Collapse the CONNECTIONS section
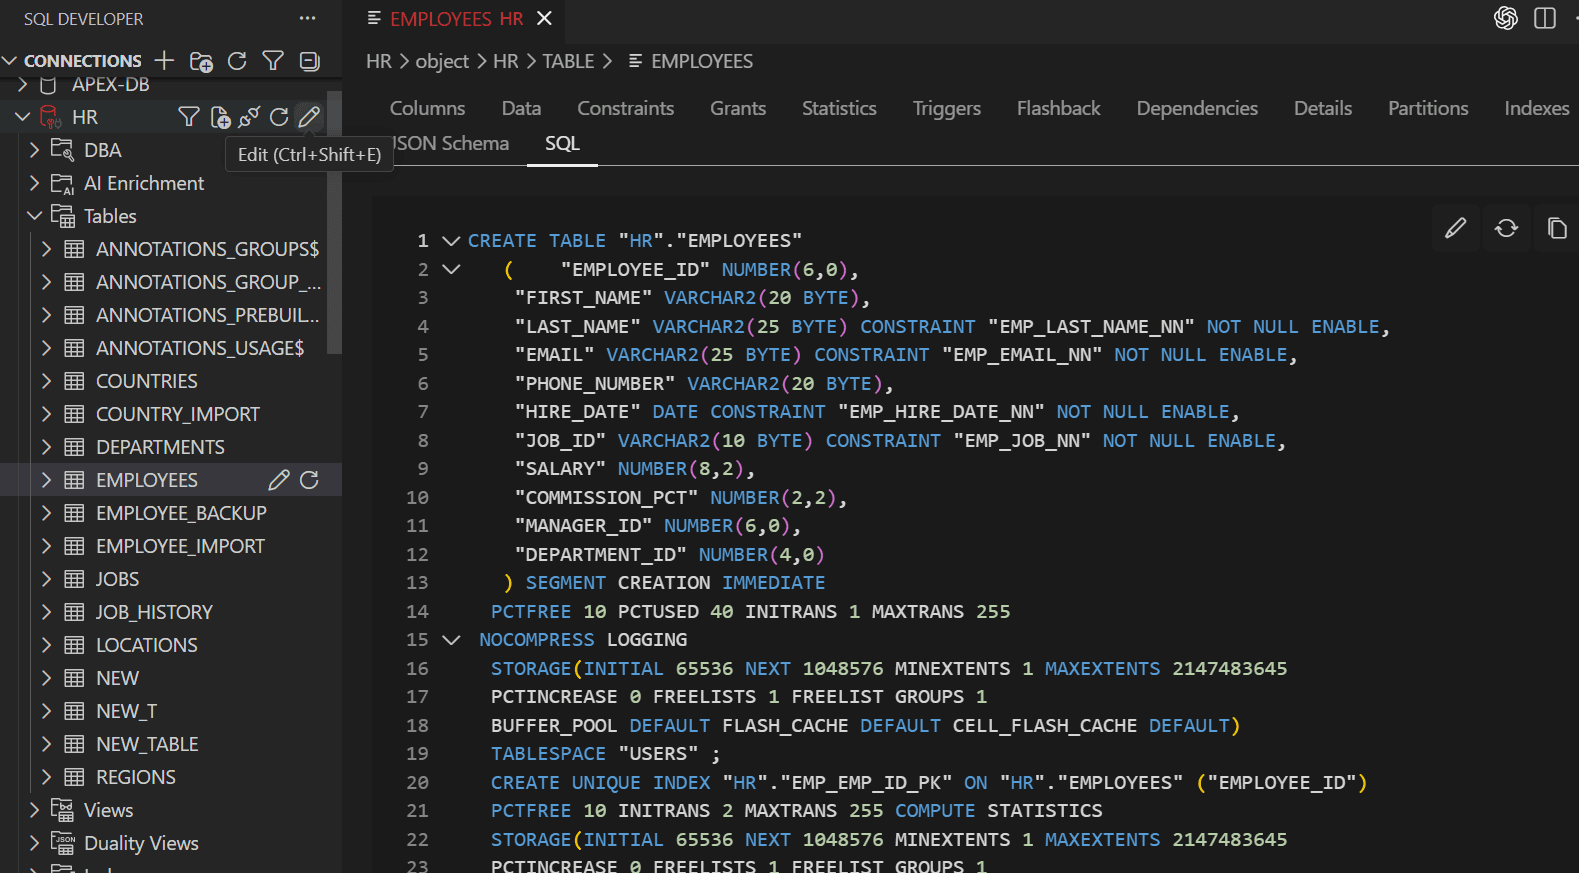1579x873 pixels. [10, 61]
